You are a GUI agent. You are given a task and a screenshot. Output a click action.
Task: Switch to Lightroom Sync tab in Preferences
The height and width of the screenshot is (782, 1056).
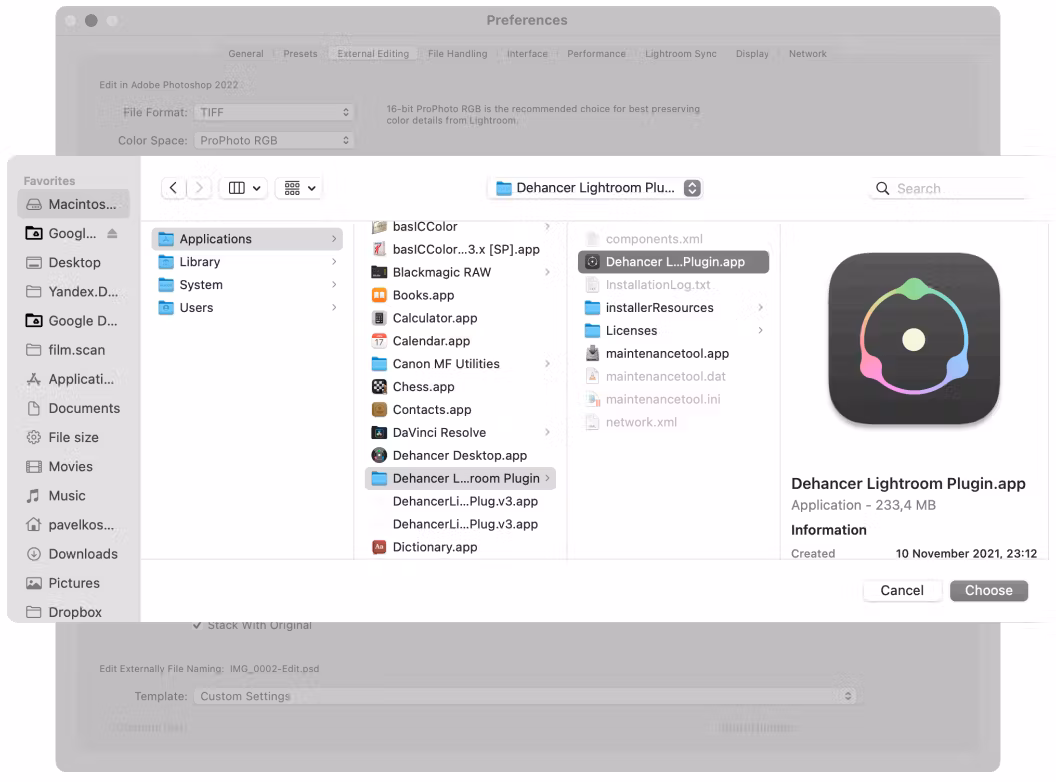click(681, 54)
